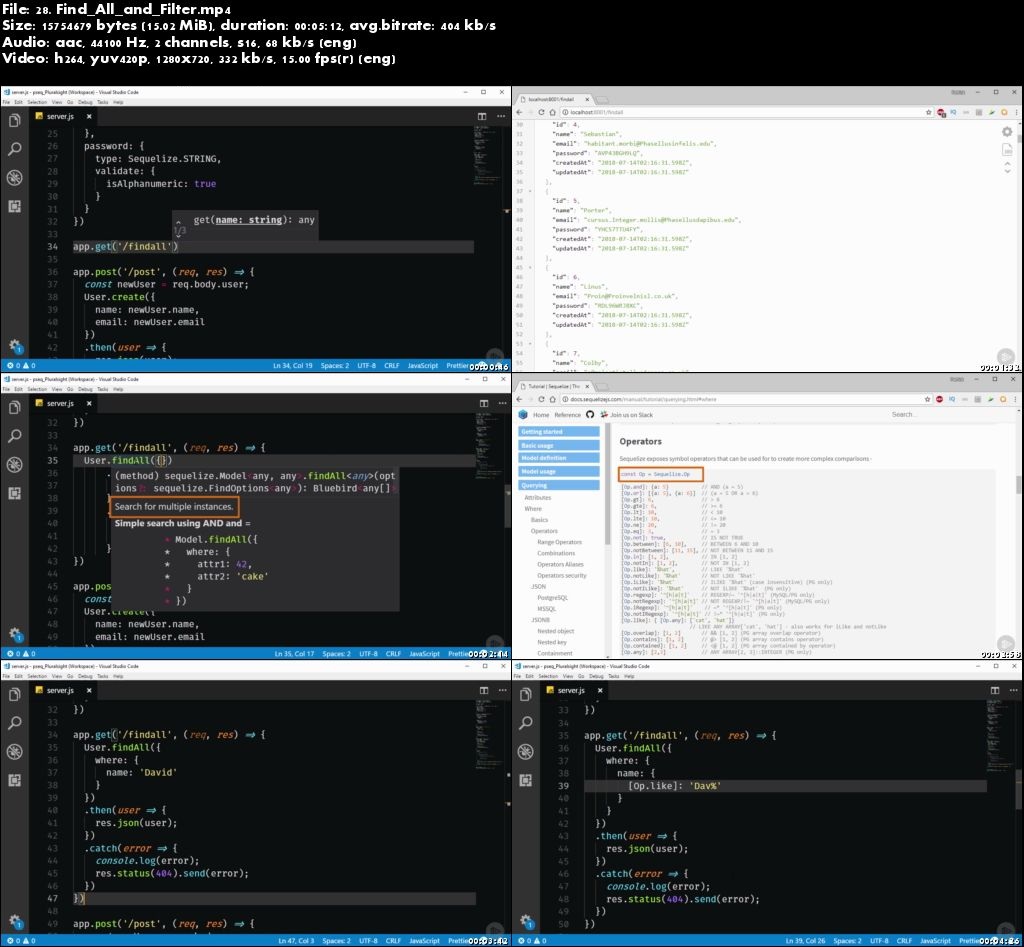Open Explorer in the VS Code window at Ln 34, Col 19

(x=14, y=121)
